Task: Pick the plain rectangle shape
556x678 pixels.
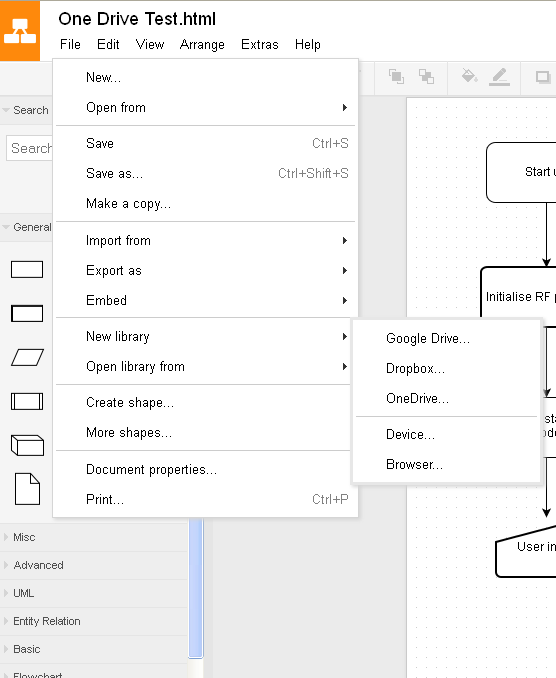Action: coord(27,269)
